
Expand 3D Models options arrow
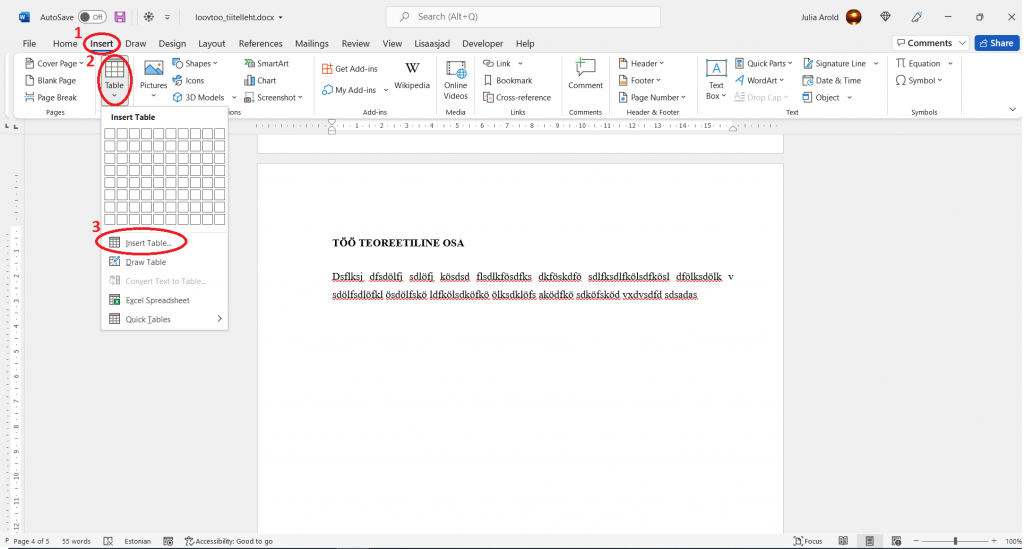[x=234, y=97]
